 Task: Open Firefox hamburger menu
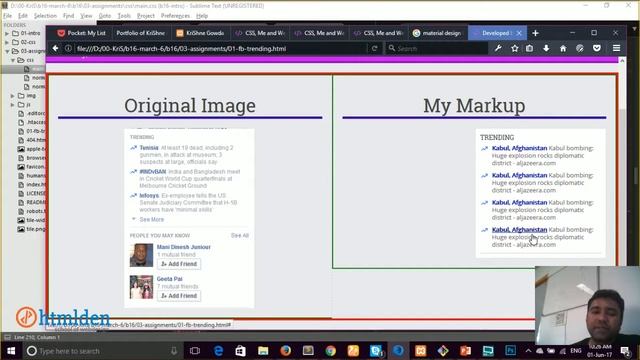tap(616, 48)
